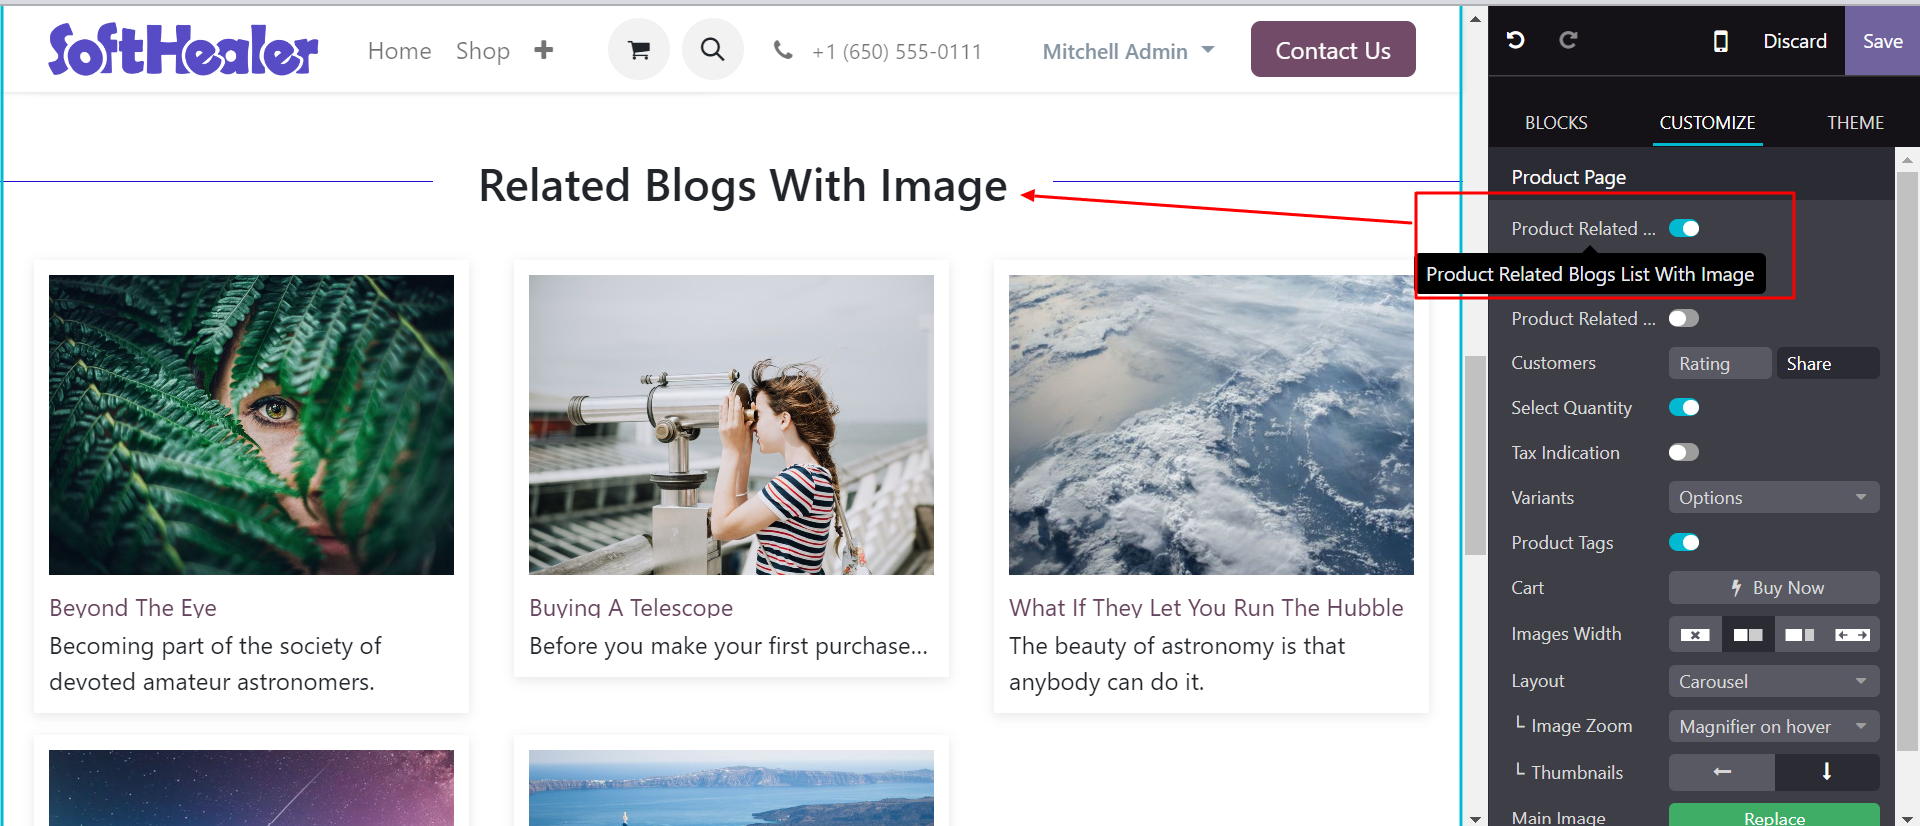
Task: Select the 66 percent Images Width option
Action: (1800, 634)
